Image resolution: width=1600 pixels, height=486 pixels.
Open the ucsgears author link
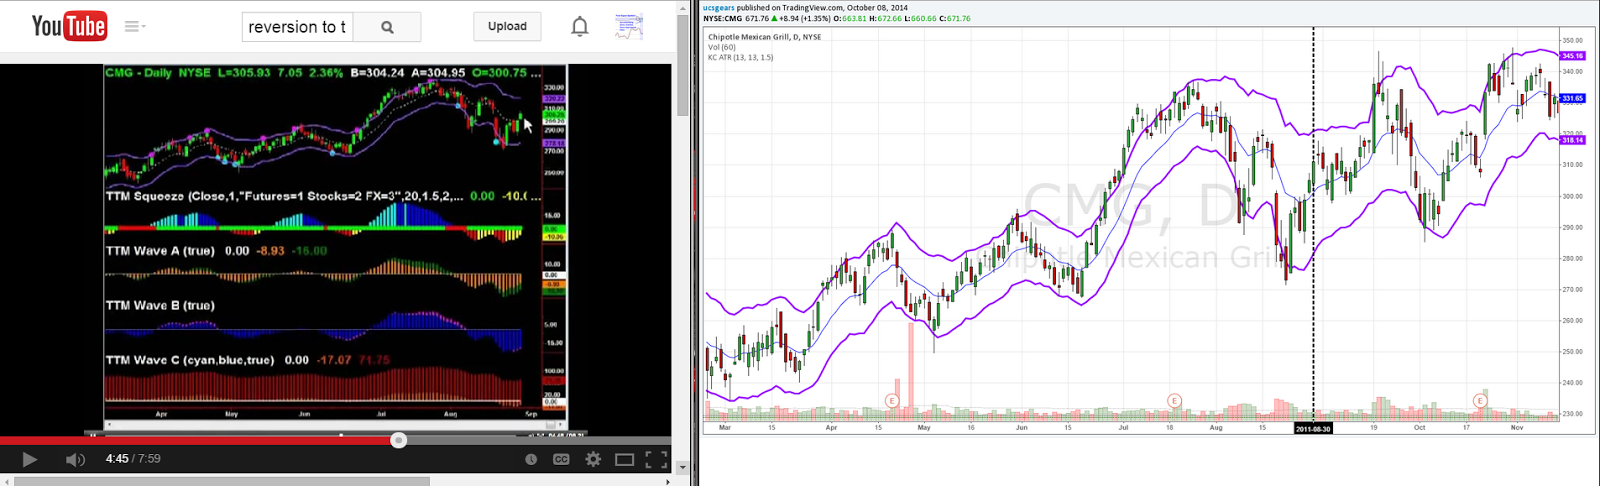[718, 8]
